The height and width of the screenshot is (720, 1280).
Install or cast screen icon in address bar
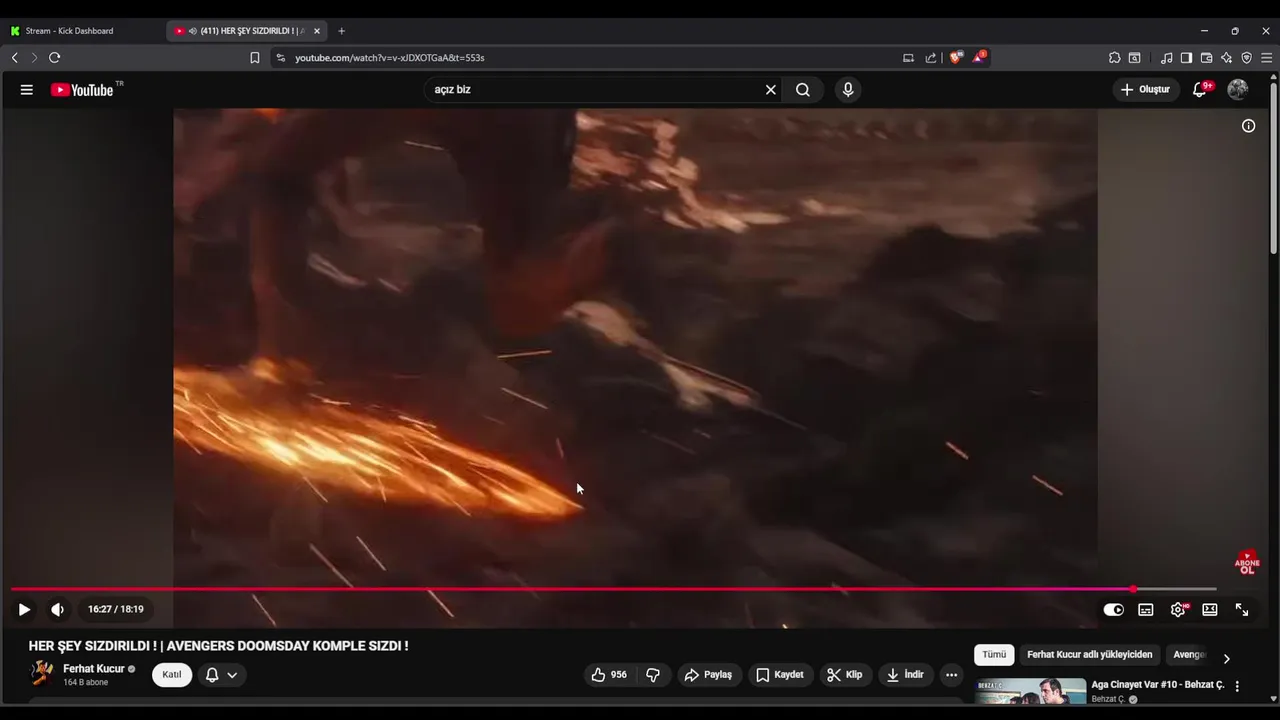click(x=908, y=58)
